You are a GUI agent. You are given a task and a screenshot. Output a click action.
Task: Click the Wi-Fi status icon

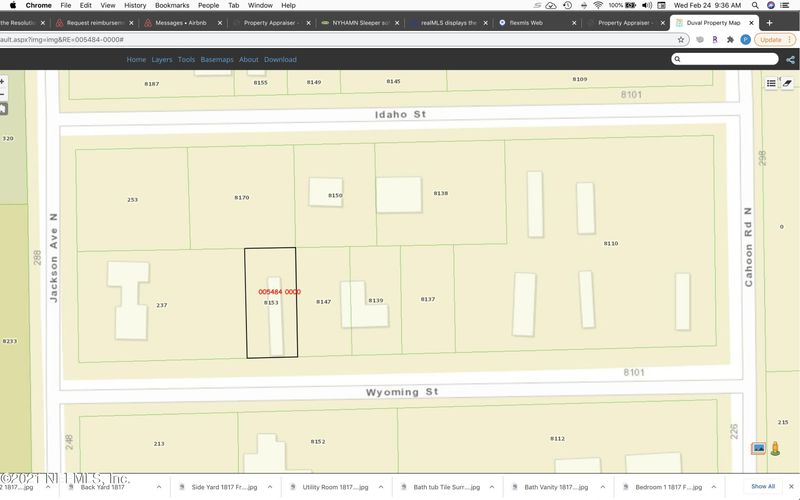(598, 5)
